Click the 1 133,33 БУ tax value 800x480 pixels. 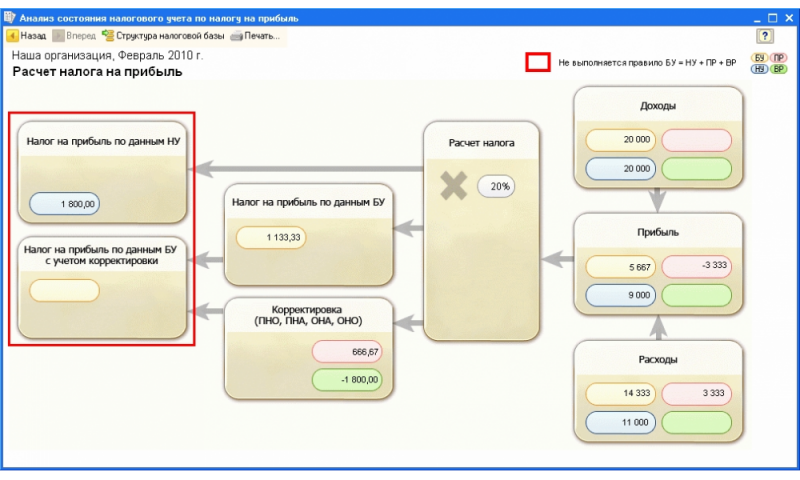270,237
